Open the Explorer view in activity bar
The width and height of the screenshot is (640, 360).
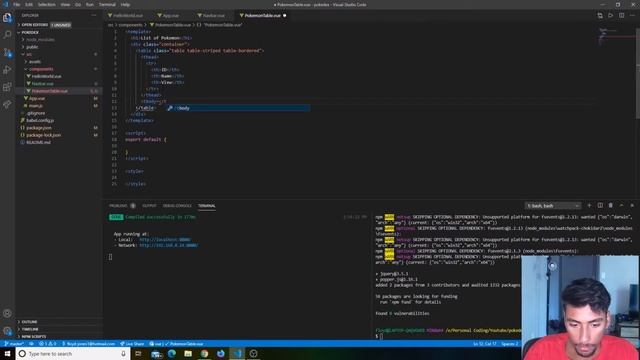coord(7,18)
